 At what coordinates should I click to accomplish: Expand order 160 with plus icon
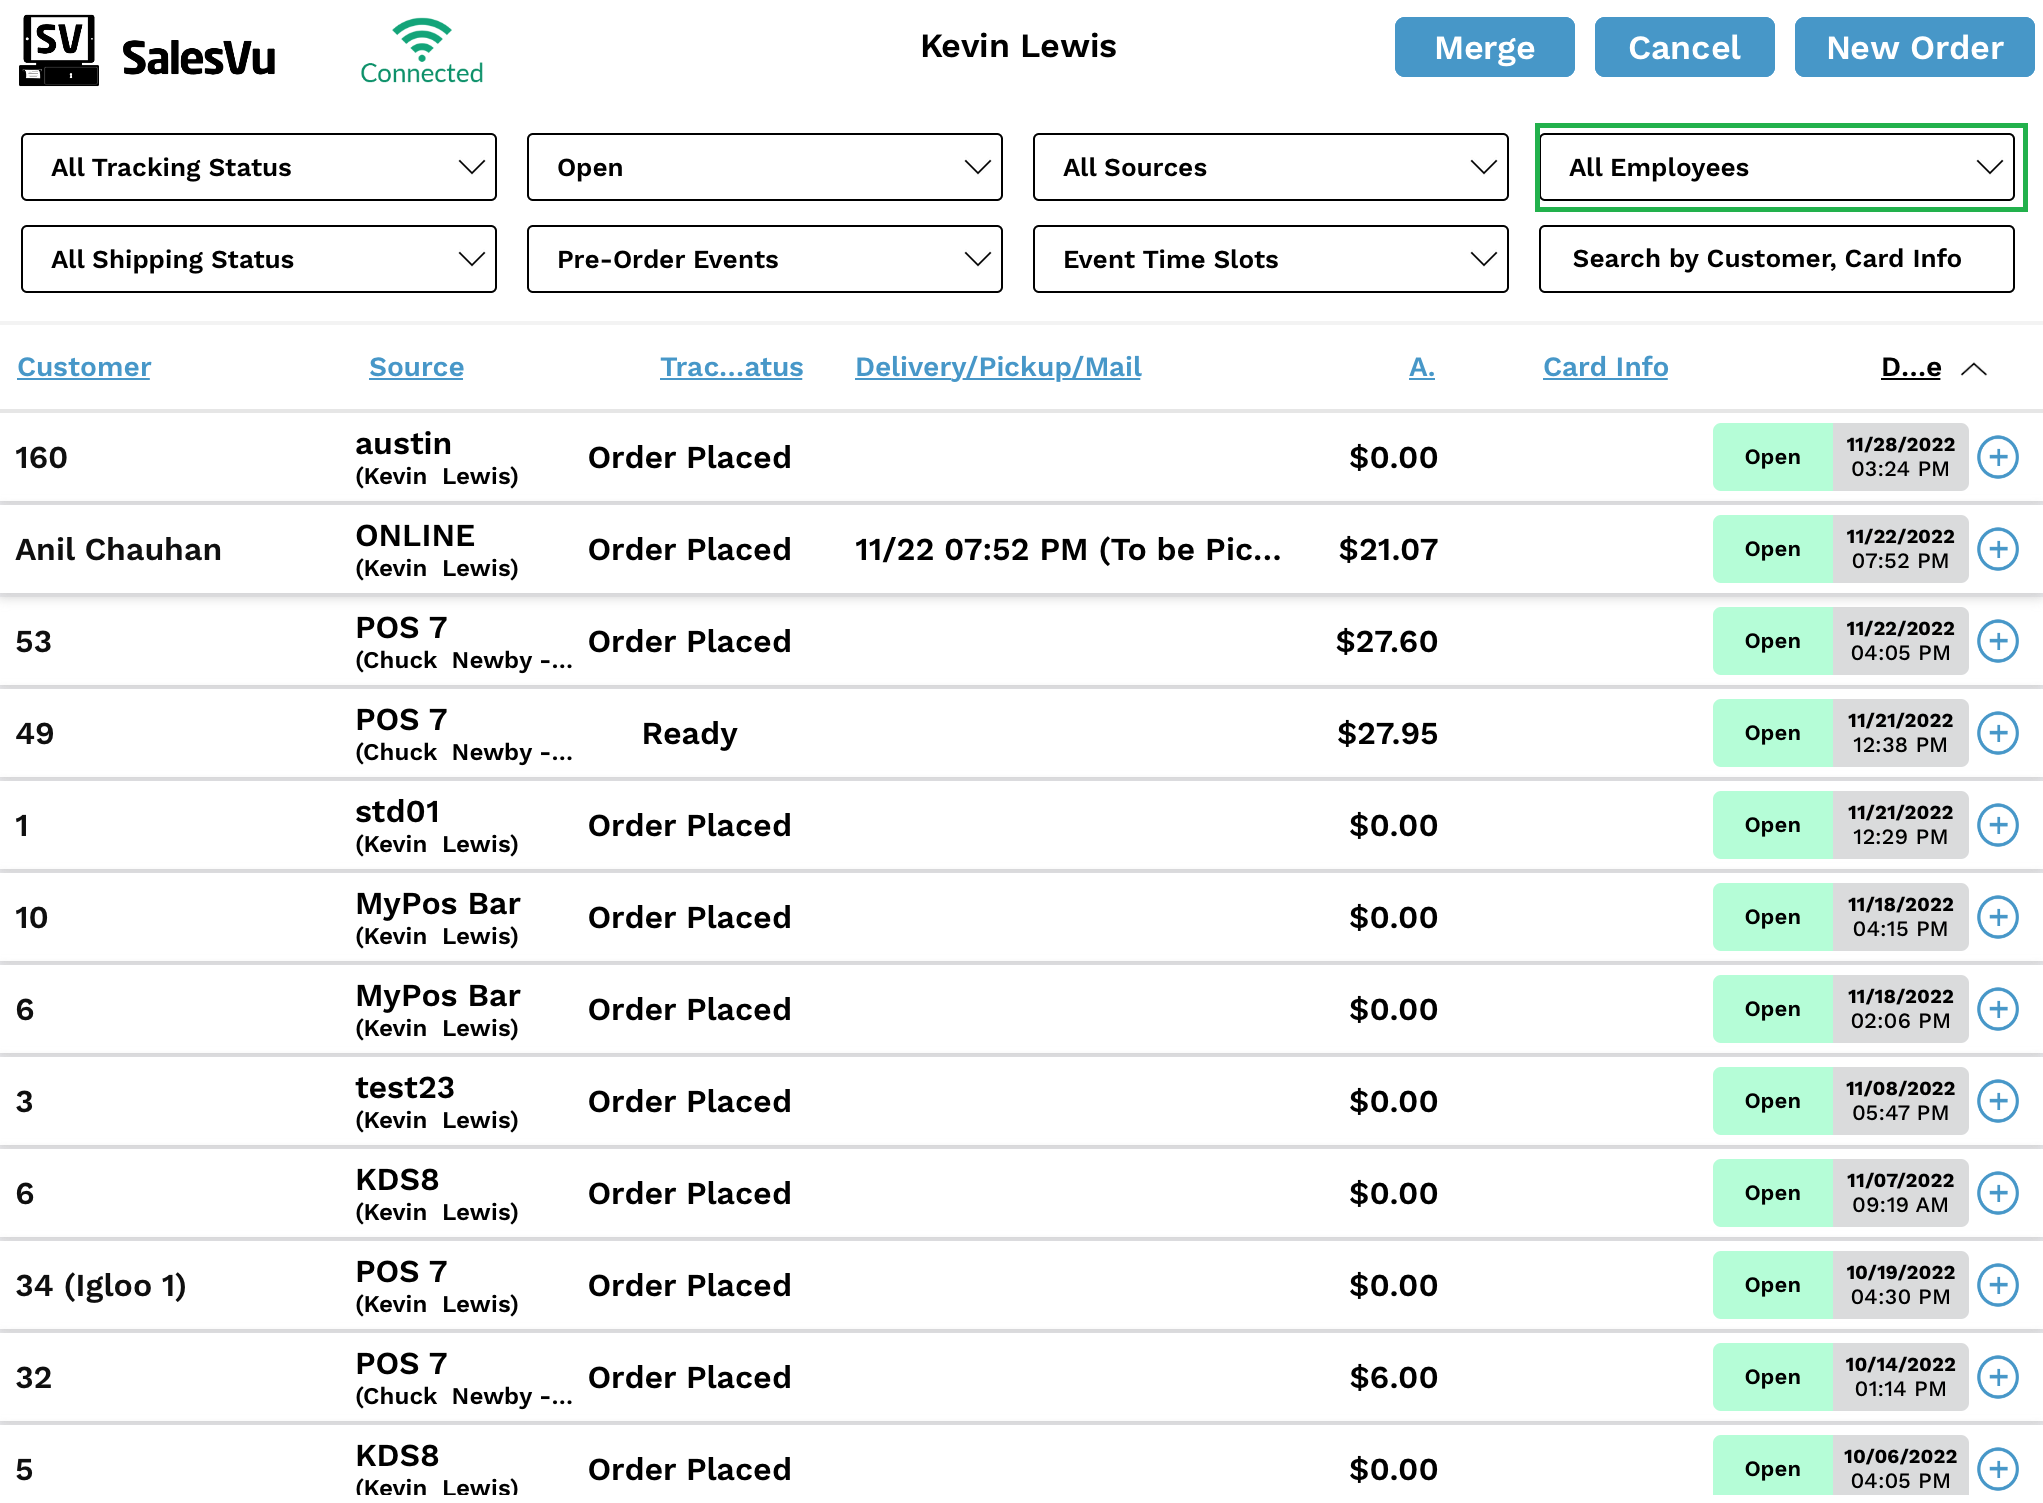1997,458
